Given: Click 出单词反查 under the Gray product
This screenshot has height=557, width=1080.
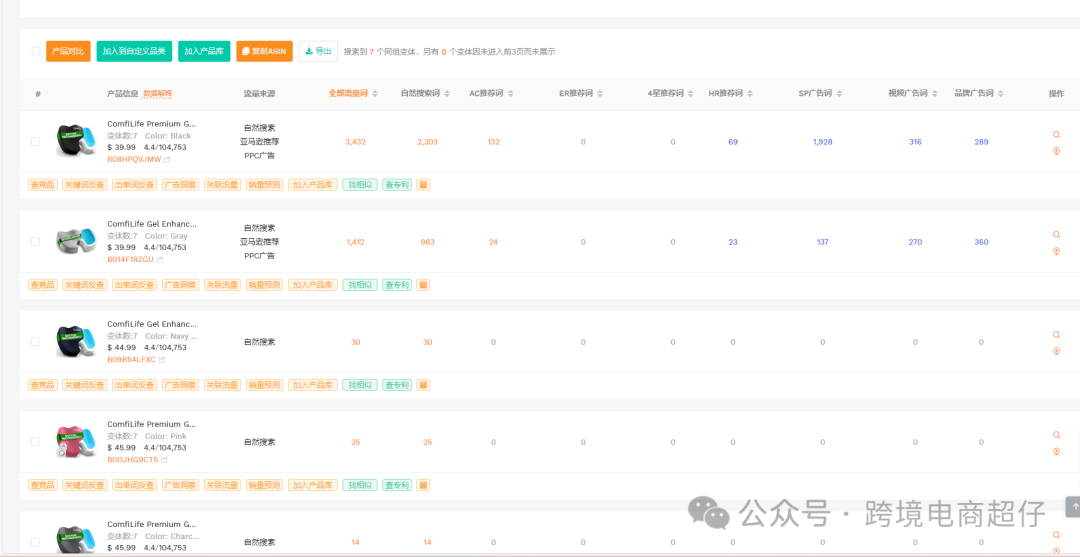Looking at the screenshot, I should [134, 284].
